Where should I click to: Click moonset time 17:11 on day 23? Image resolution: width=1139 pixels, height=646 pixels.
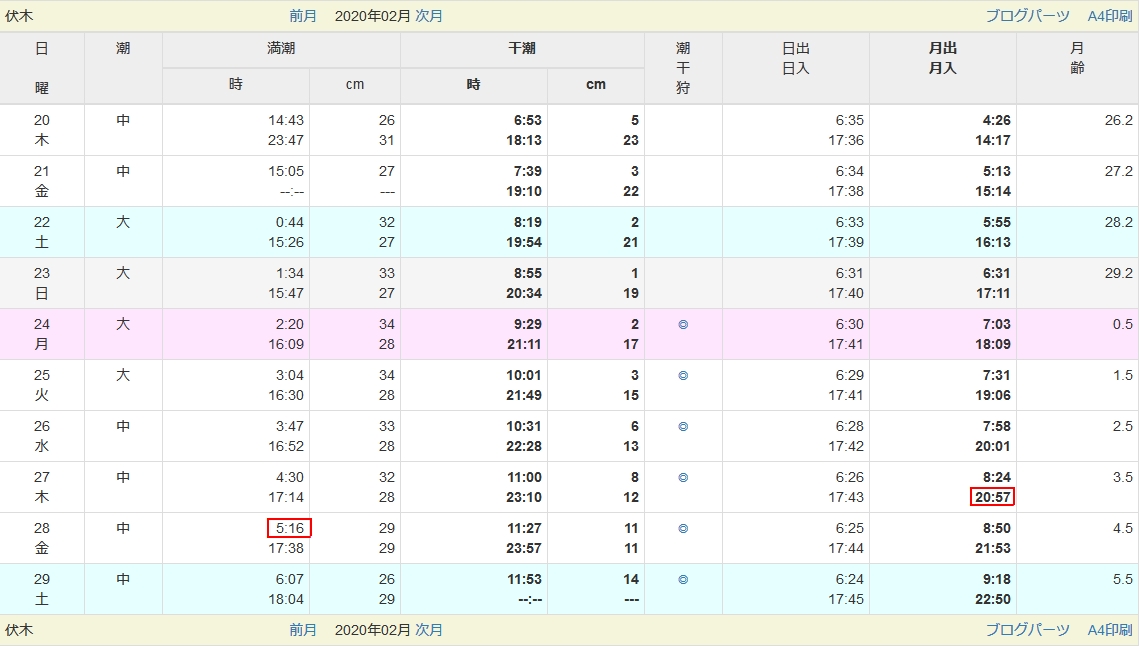click(x=993, y=293)
